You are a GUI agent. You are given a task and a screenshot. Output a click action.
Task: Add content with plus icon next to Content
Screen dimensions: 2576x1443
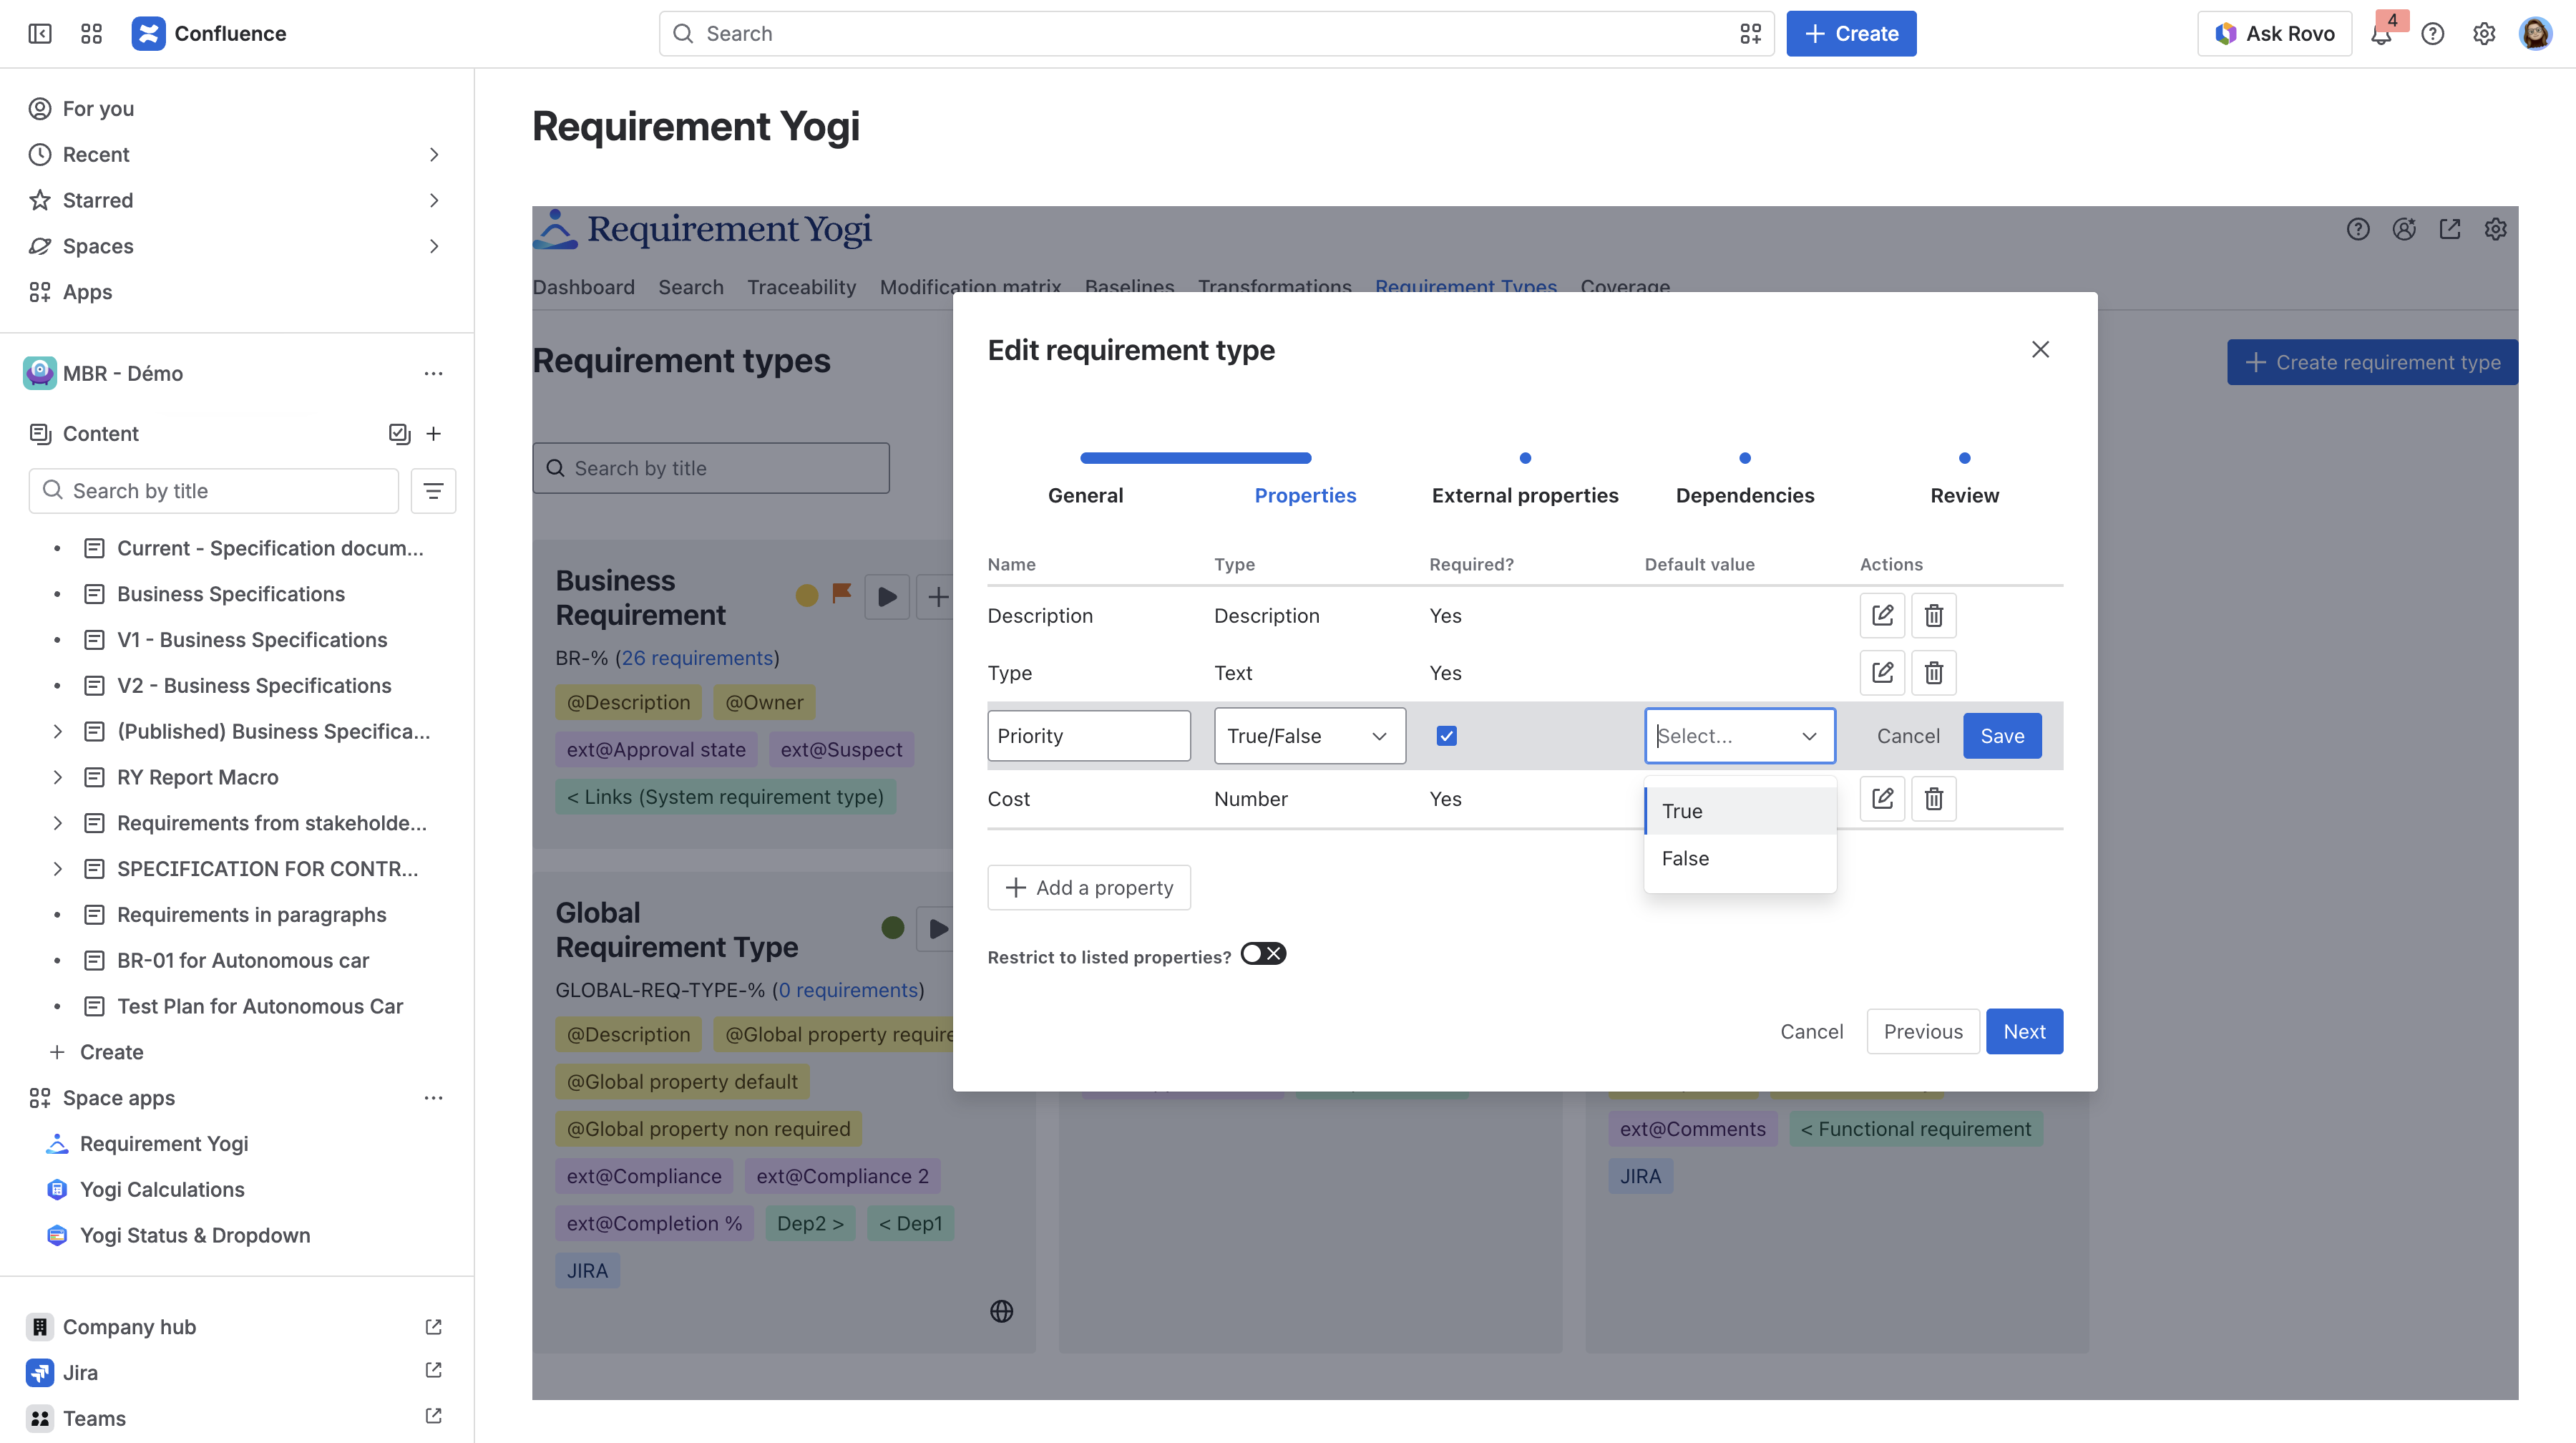pyautogui.click(x=433, y=433)
